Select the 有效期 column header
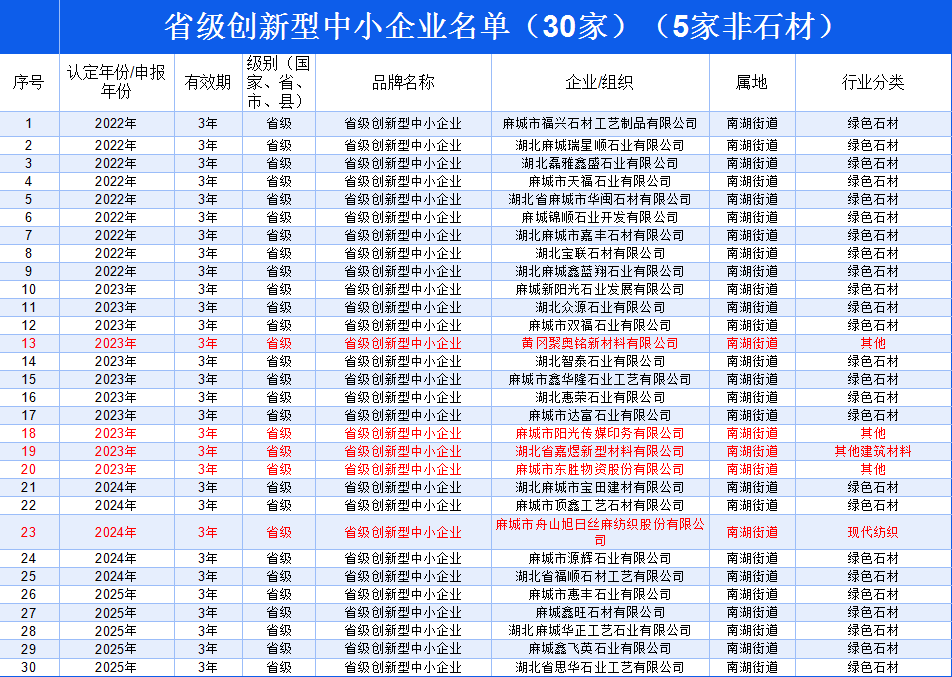The width and height of the screenshot is (952, 677). [208, 83]
